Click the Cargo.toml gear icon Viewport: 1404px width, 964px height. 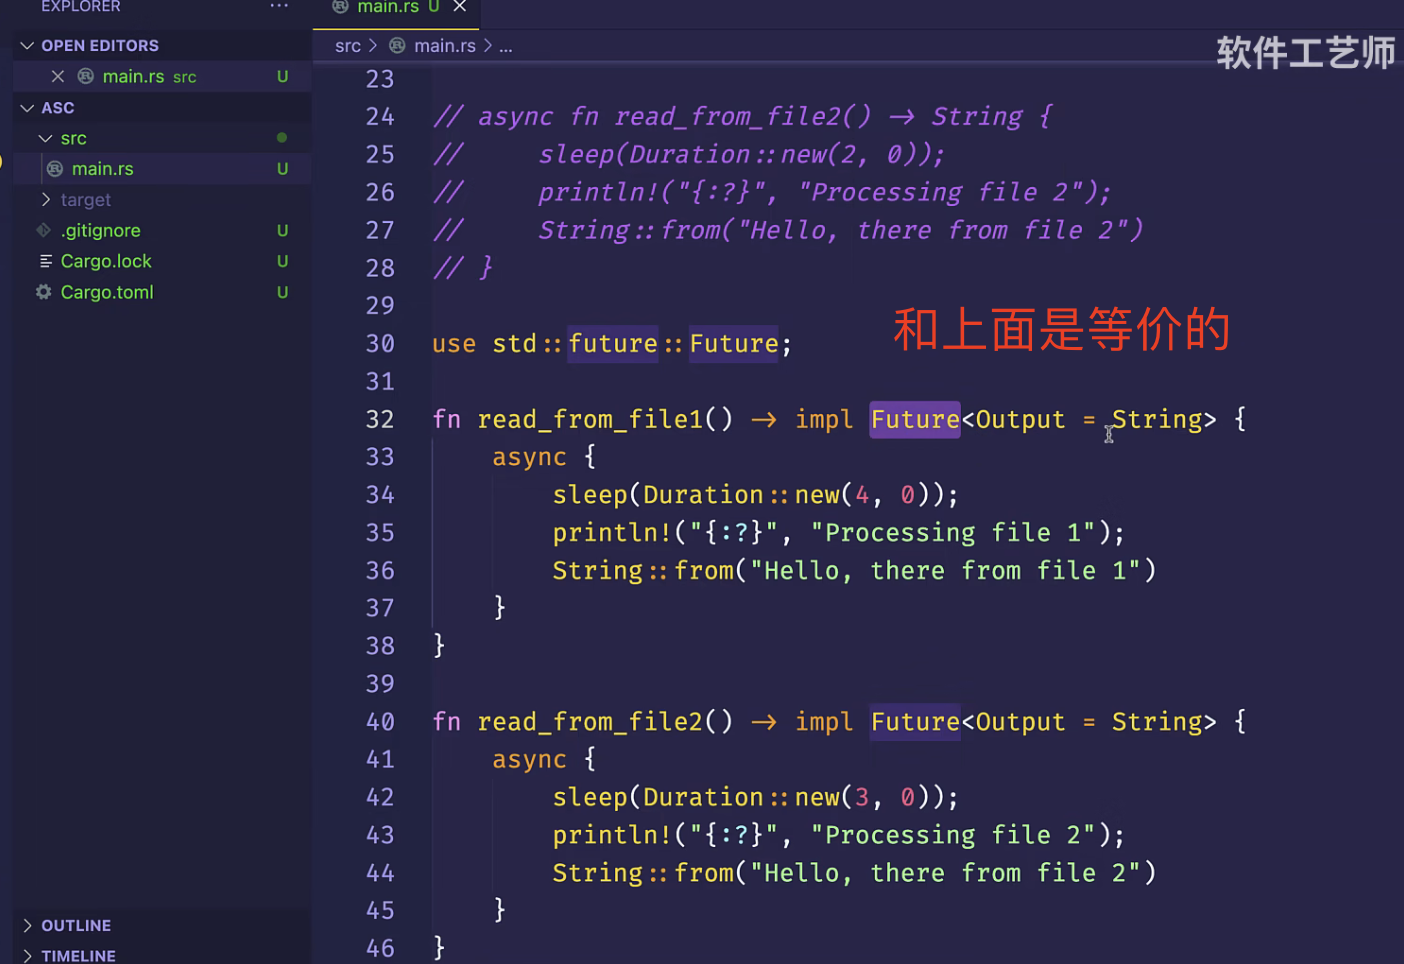point(44,292)
